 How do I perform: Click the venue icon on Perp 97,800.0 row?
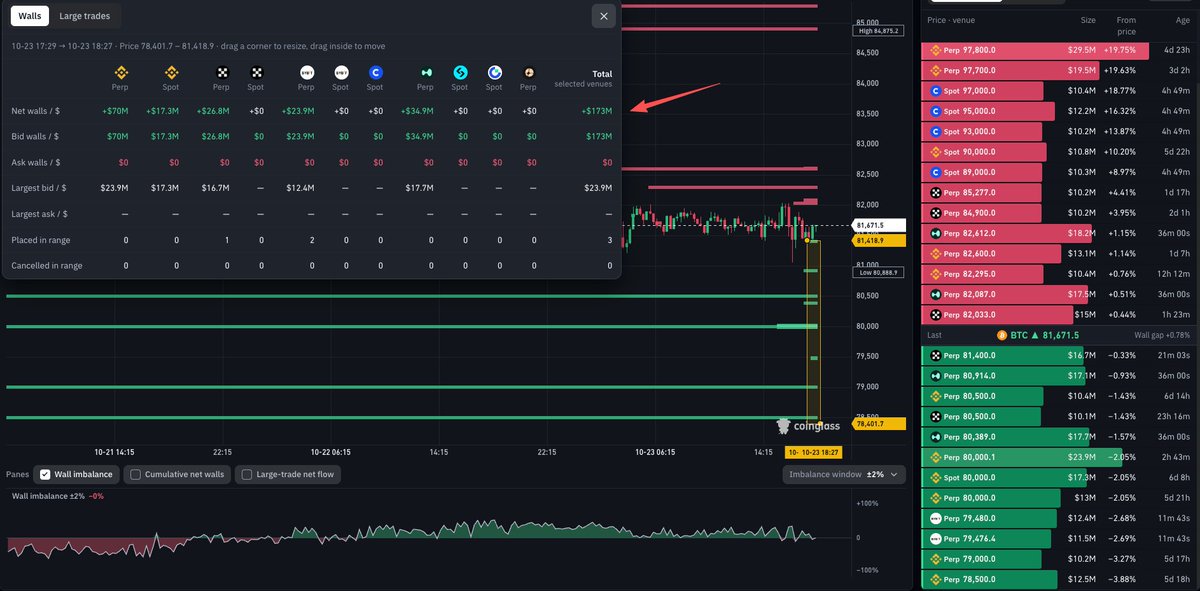point(937,49)
